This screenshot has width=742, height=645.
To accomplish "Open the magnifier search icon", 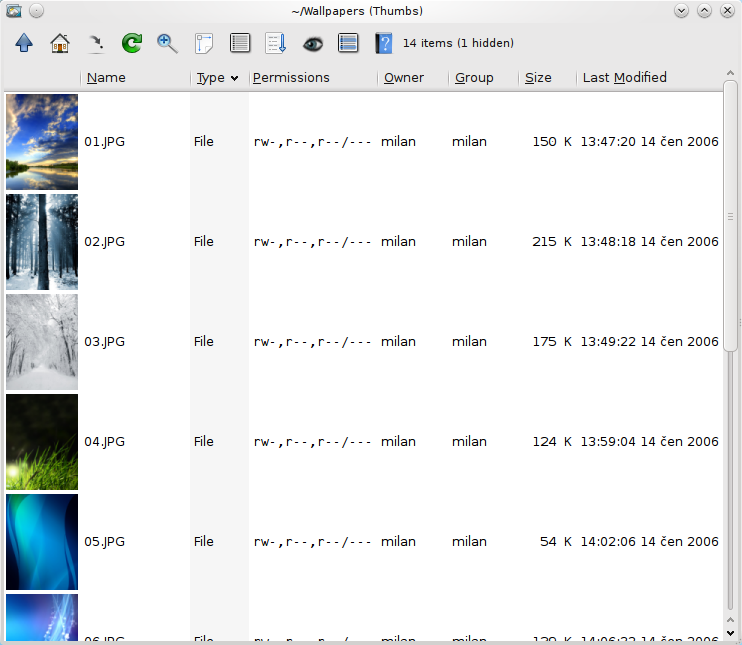I will 168,43.
